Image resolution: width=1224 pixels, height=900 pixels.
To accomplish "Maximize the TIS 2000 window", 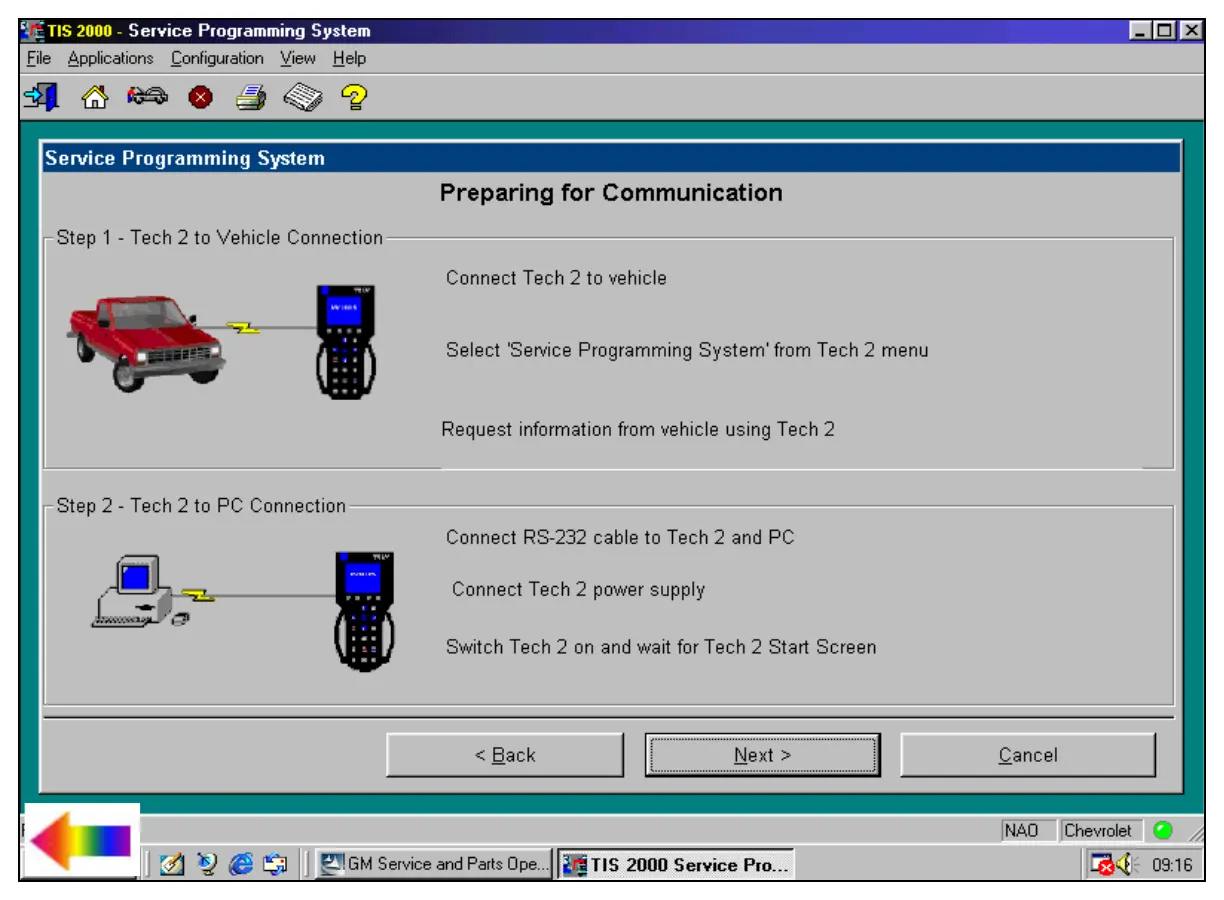I will click(x=1166, y=31).
